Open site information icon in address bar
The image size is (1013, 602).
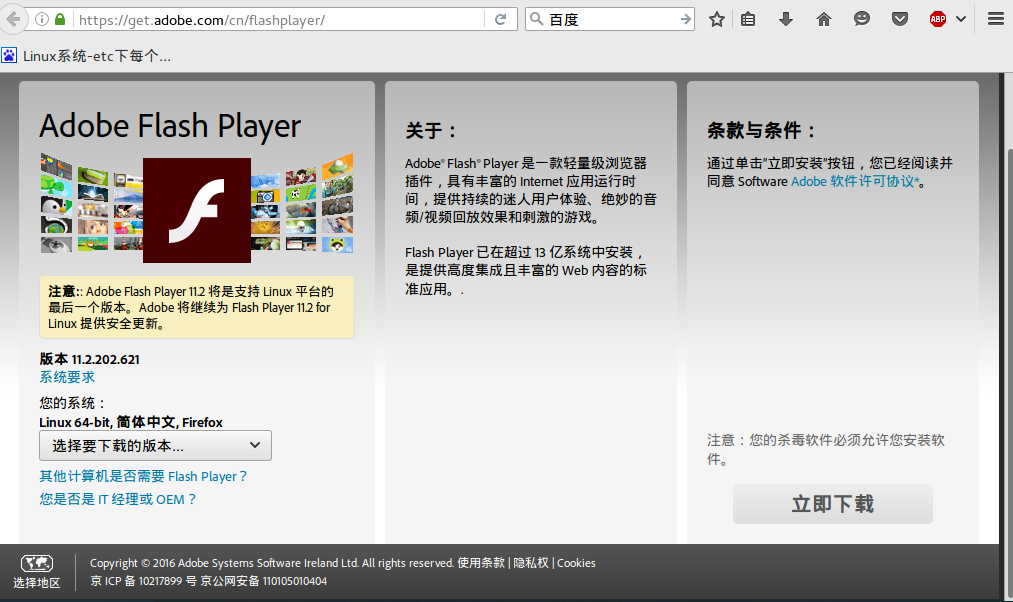click(42, 19)
